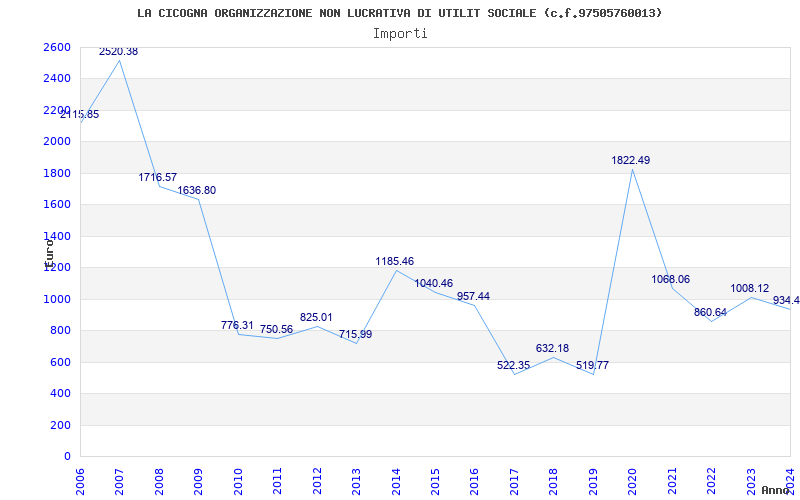This screenshot has width=800, height=500.
Task: Click the 2010 year axis label
Action: tap(238, 480)
